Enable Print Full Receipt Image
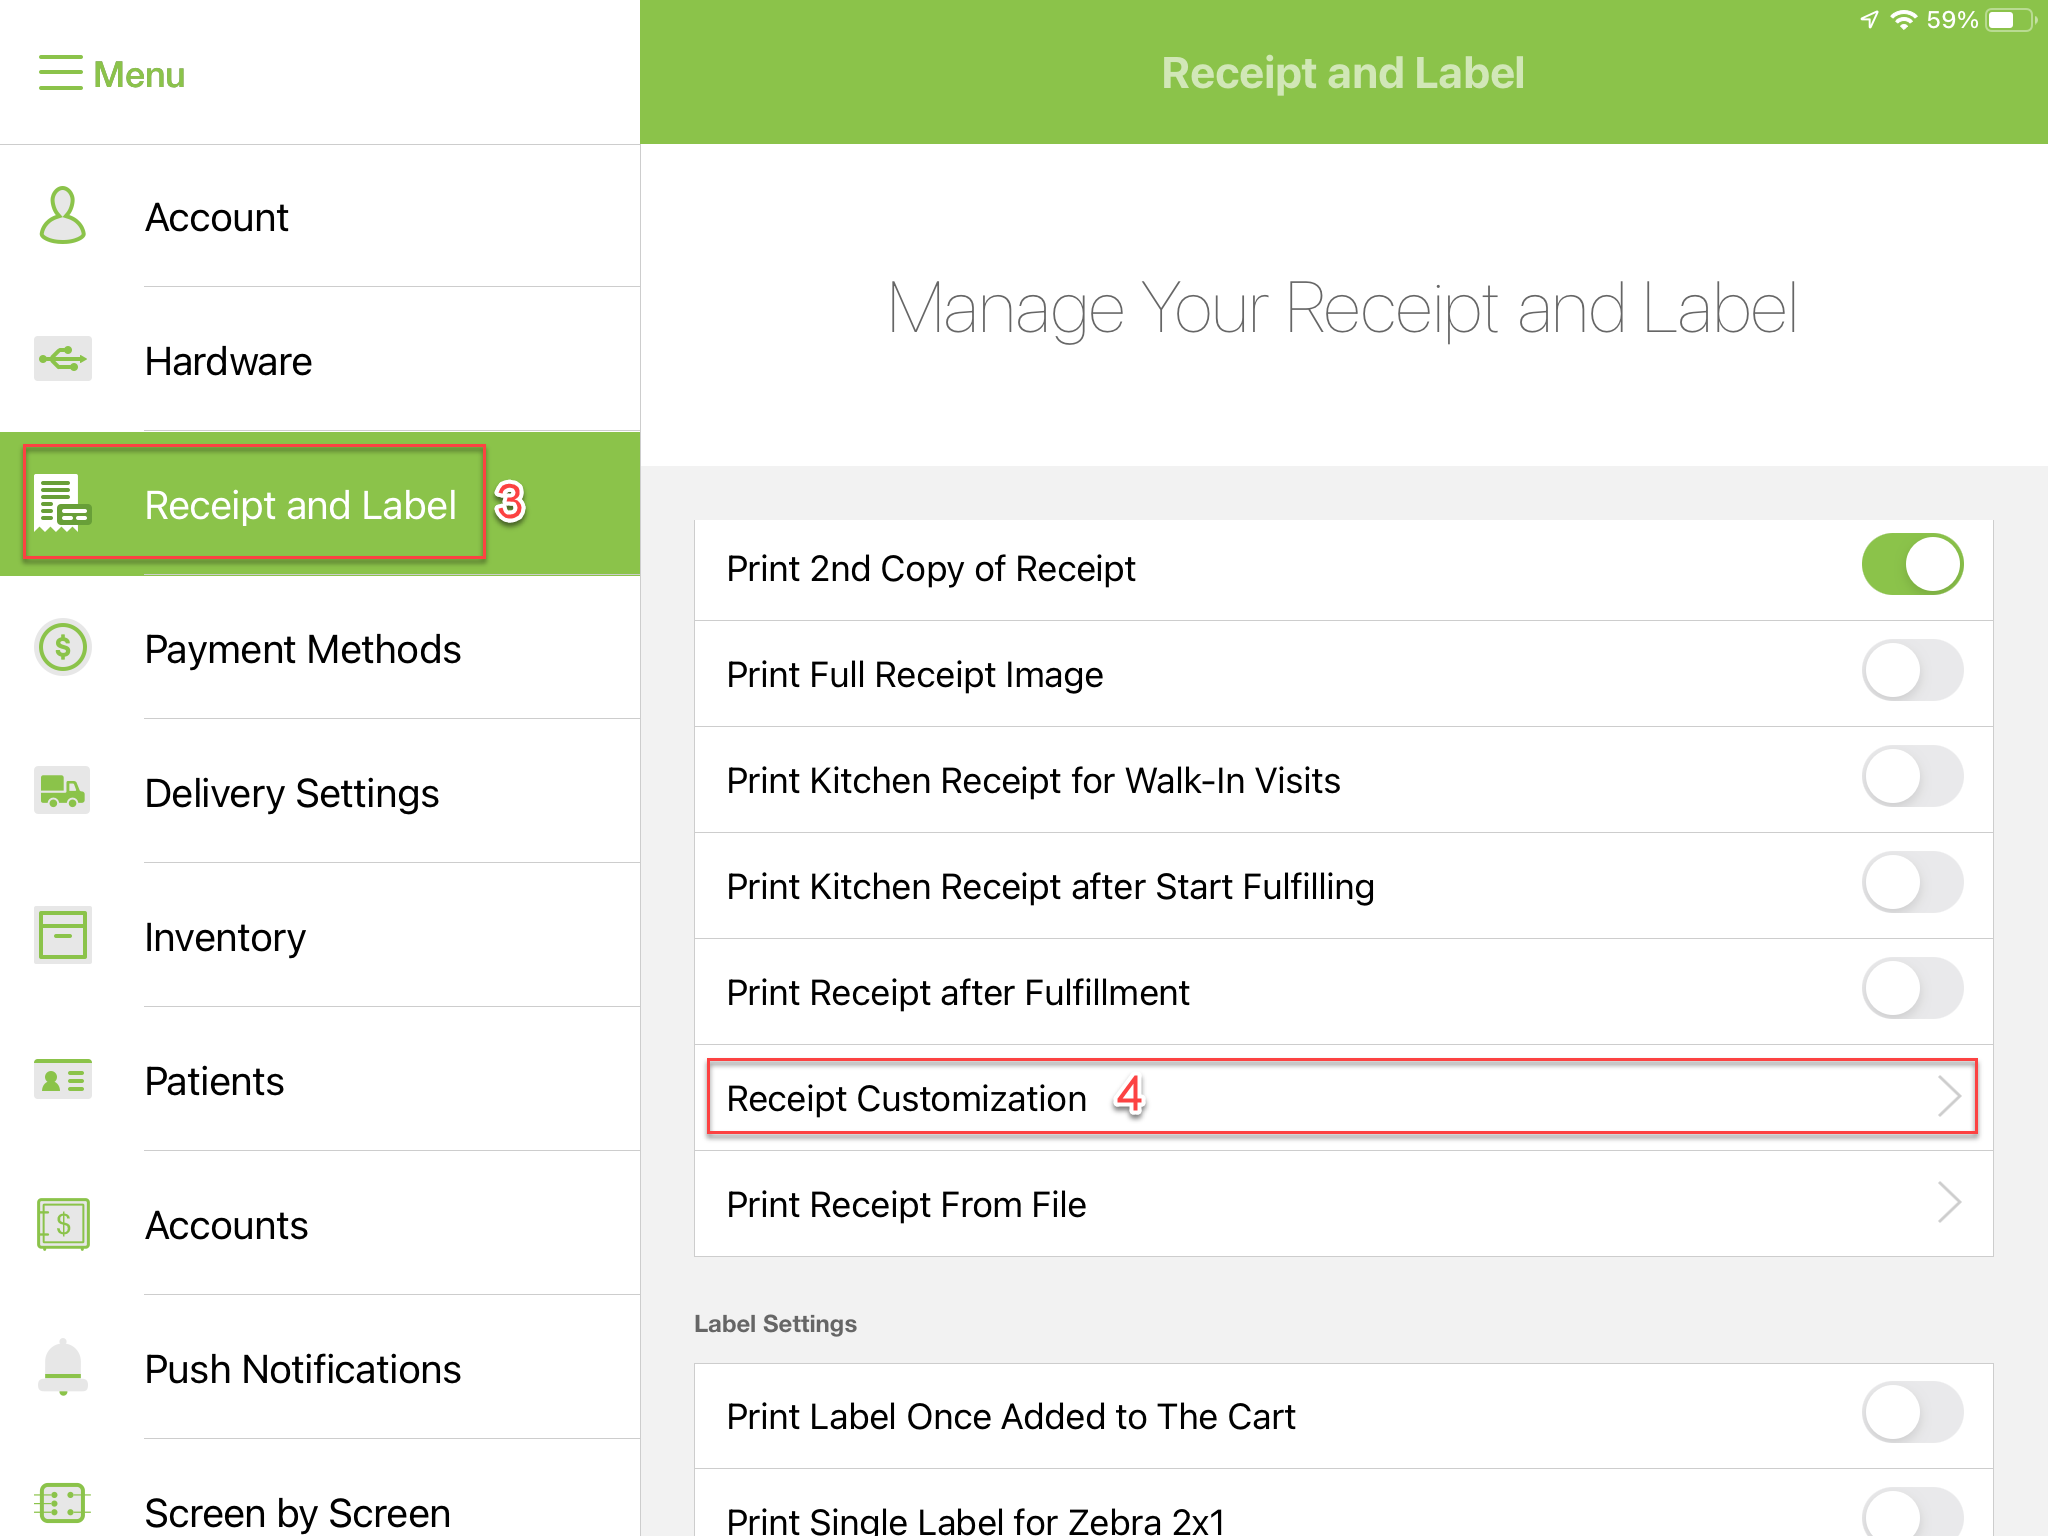The image size is (2048, 1536). click(x=1912, y=671)
